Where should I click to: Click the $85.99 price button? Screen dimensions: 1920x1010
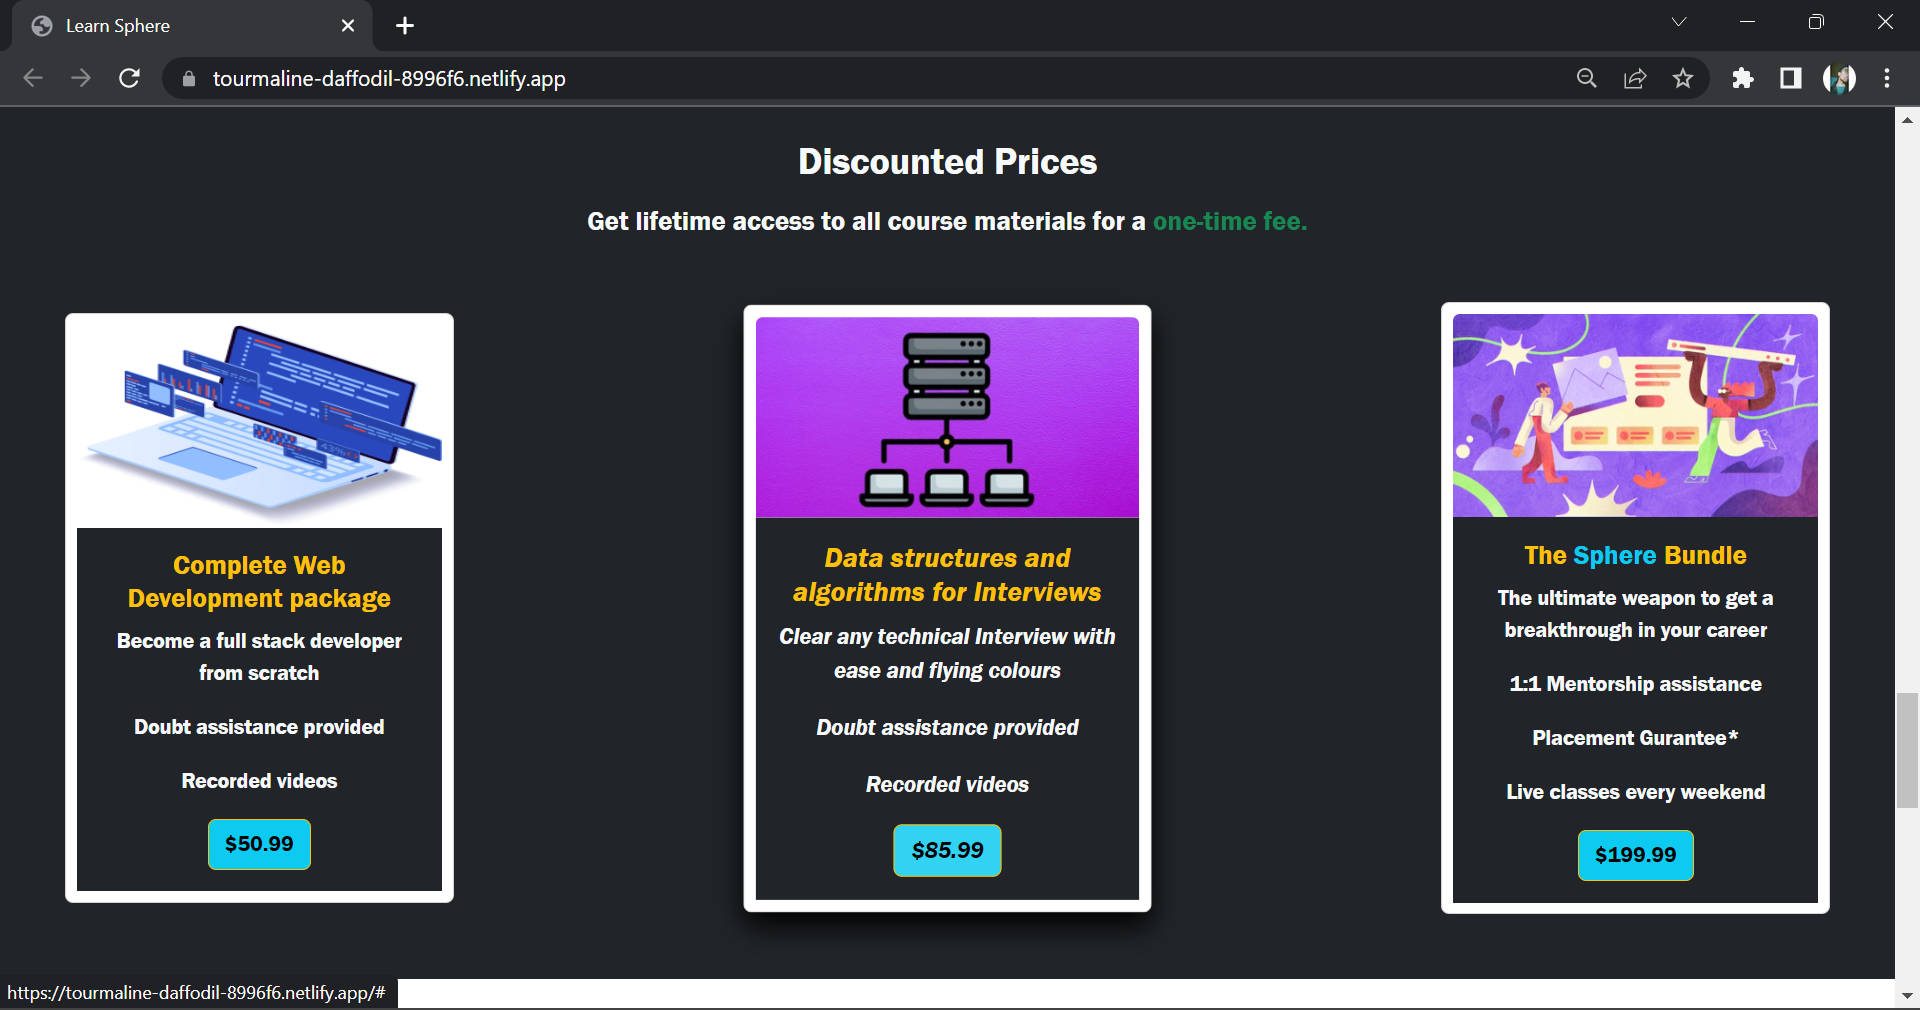pos(947,851)
